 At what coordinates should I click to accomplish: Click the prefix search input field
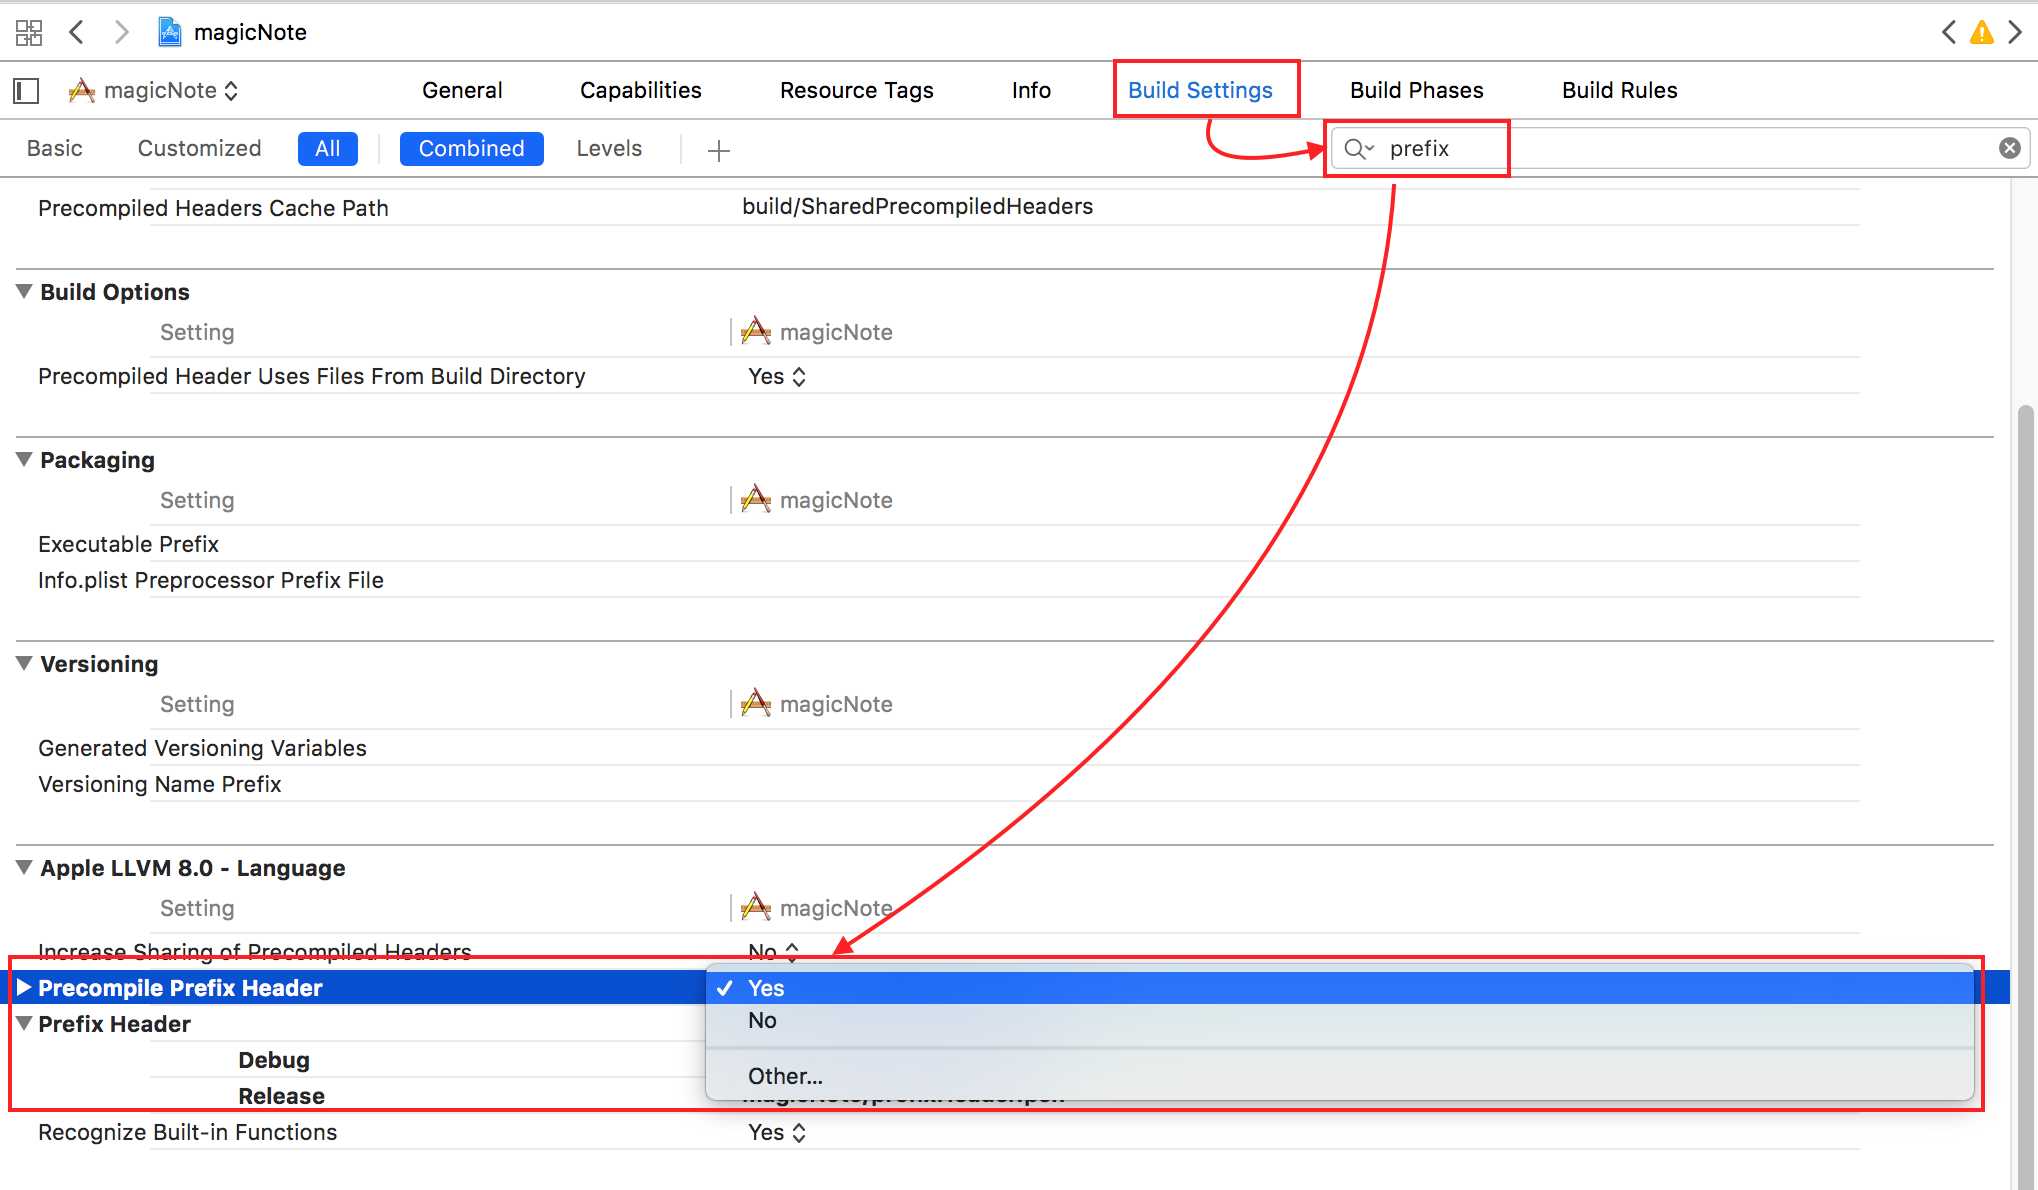pyautogui.click(x=1416, y=147)
